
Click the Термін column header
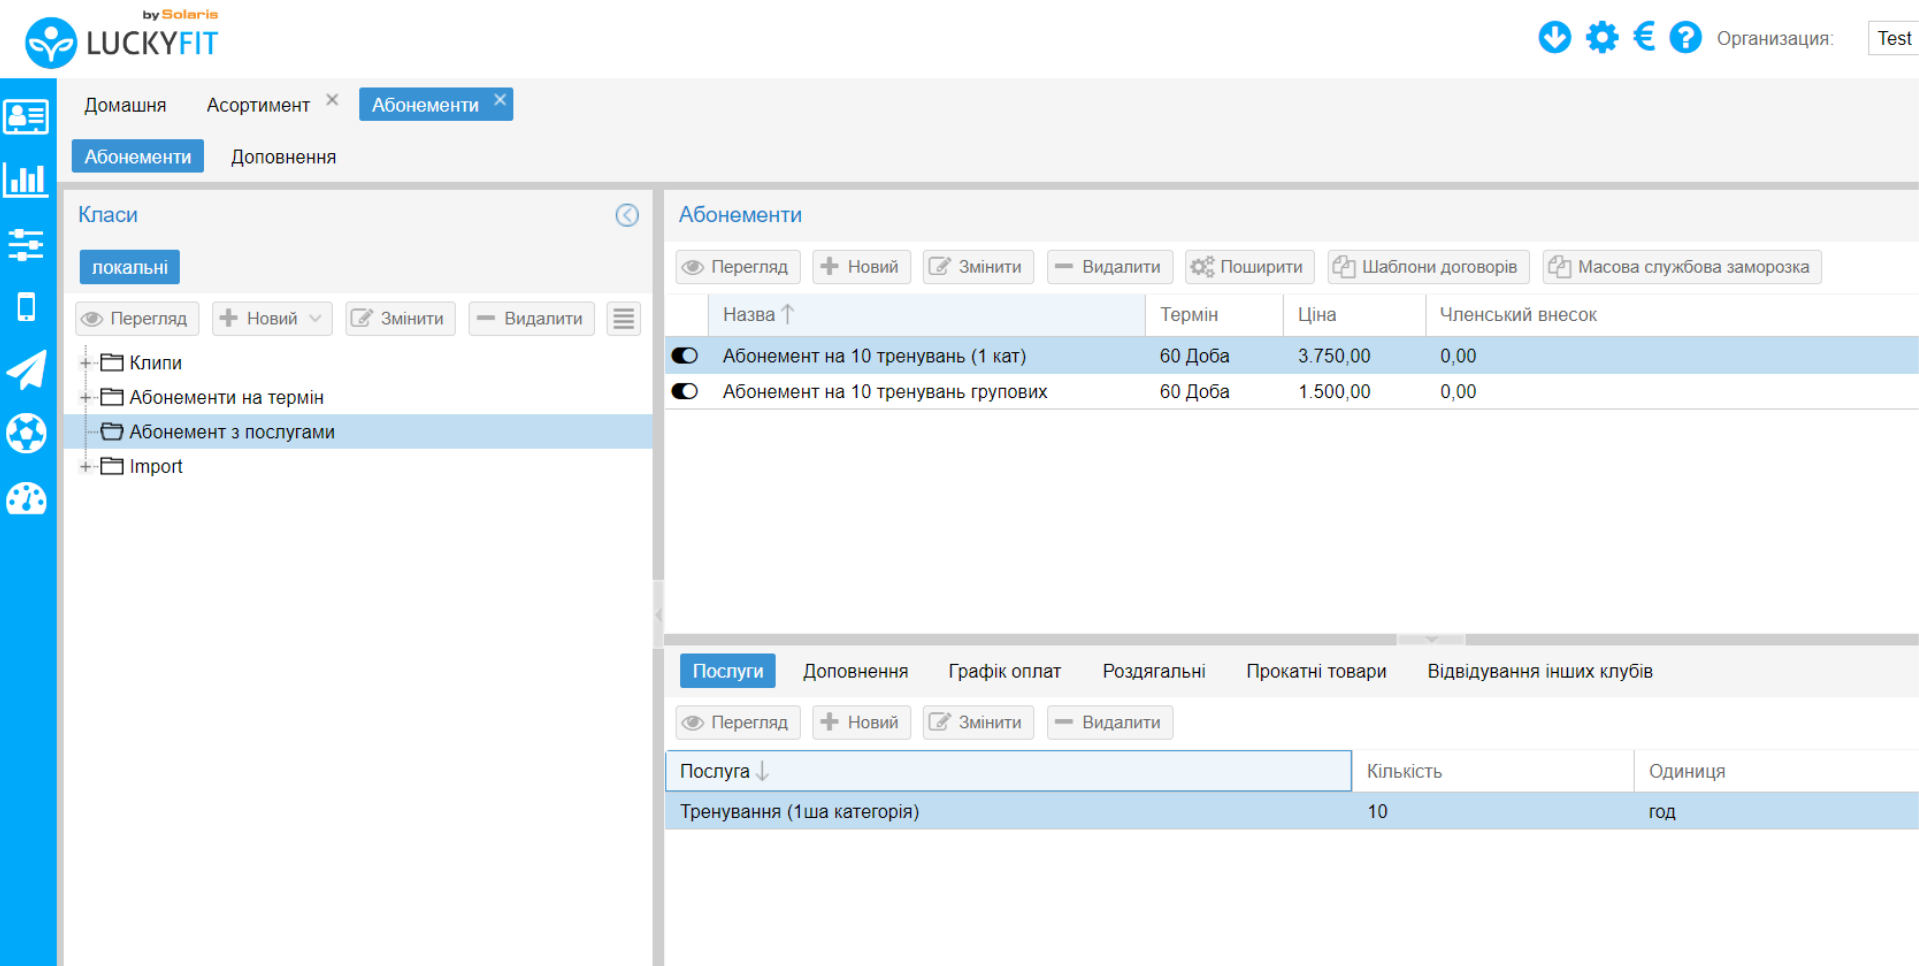tap(1214, 314)
